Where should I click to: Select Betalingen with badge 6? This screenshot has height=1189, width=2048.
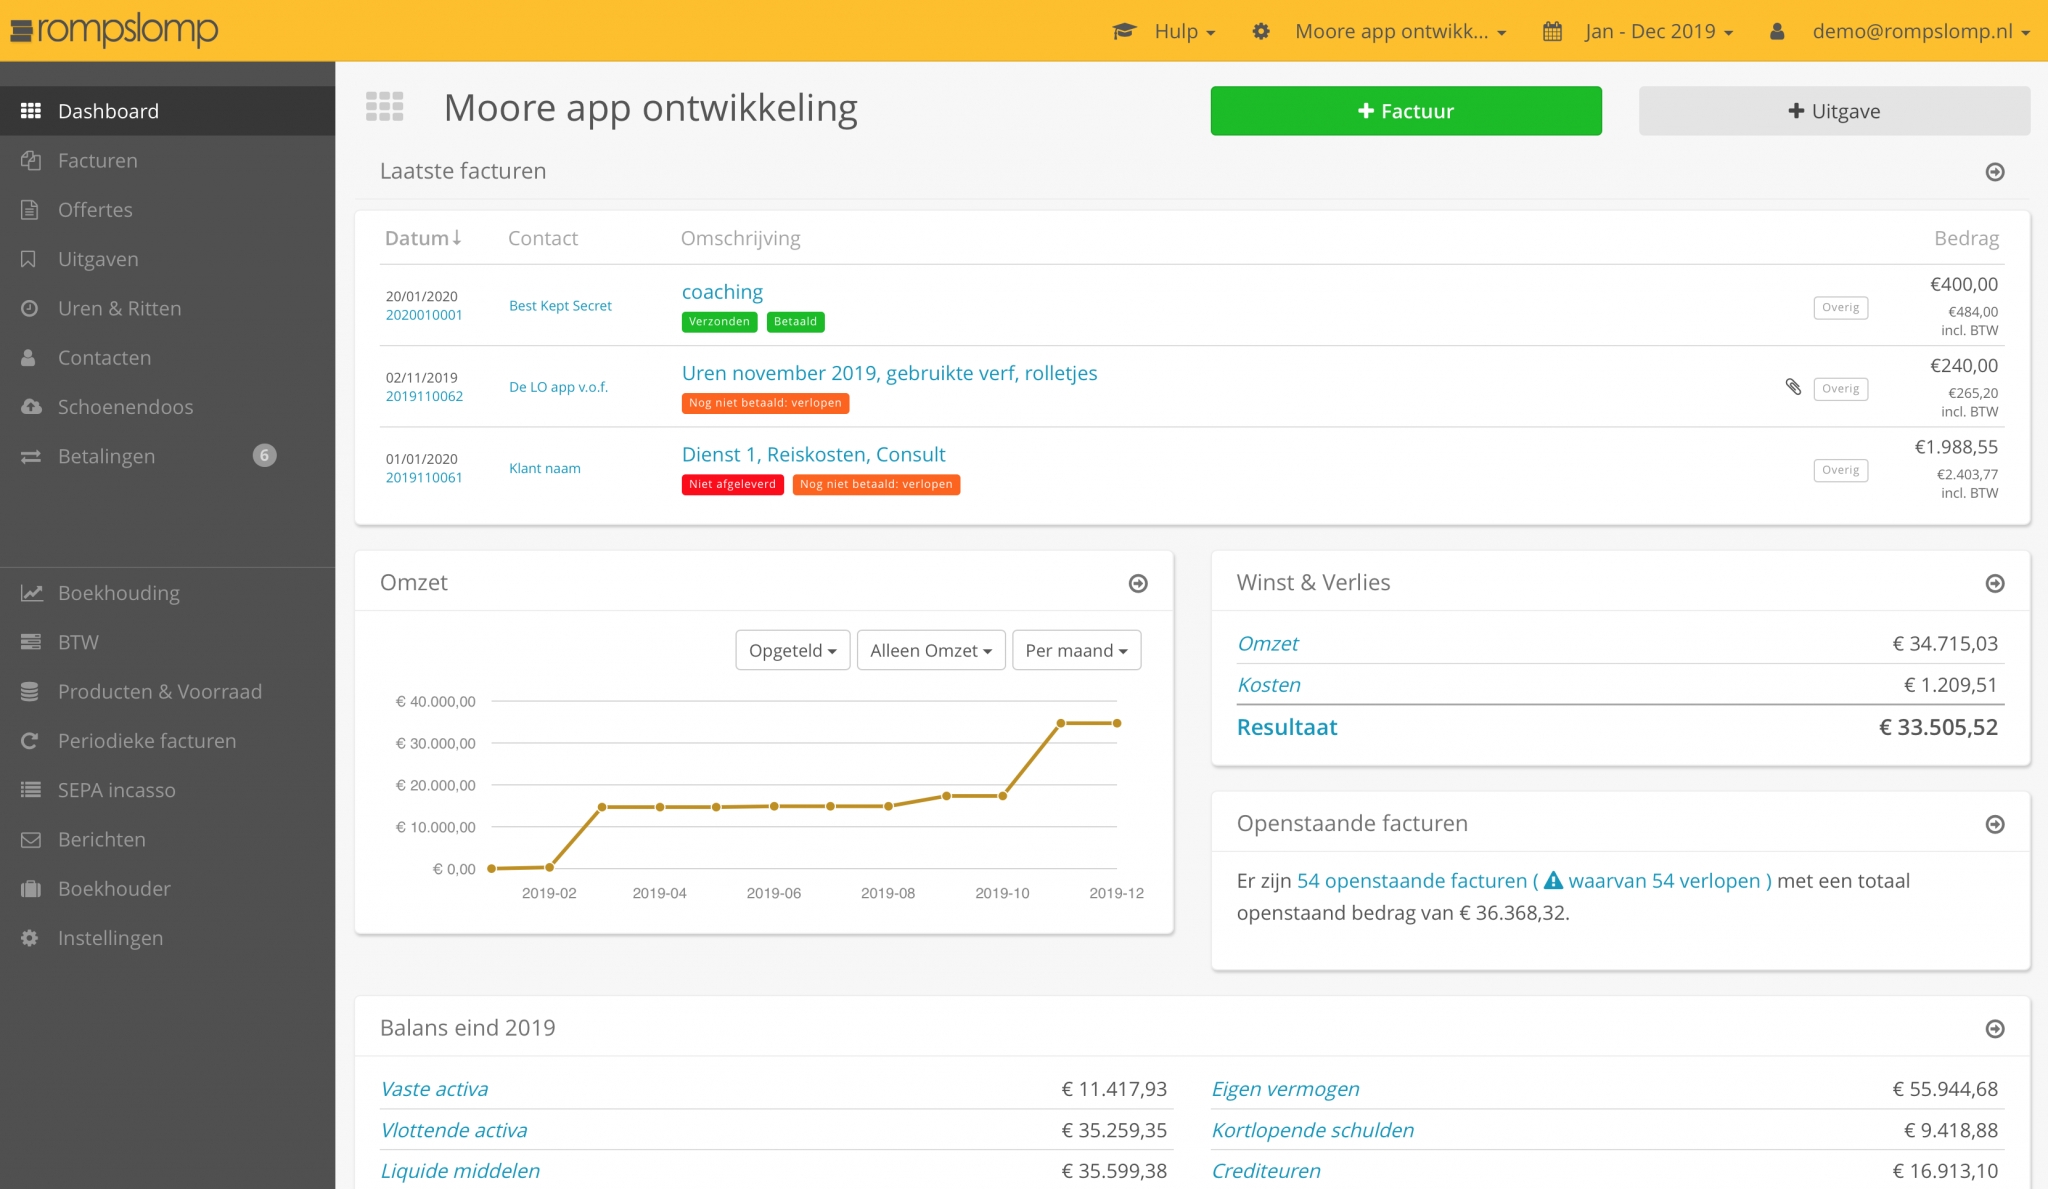(x=107, y=456)
